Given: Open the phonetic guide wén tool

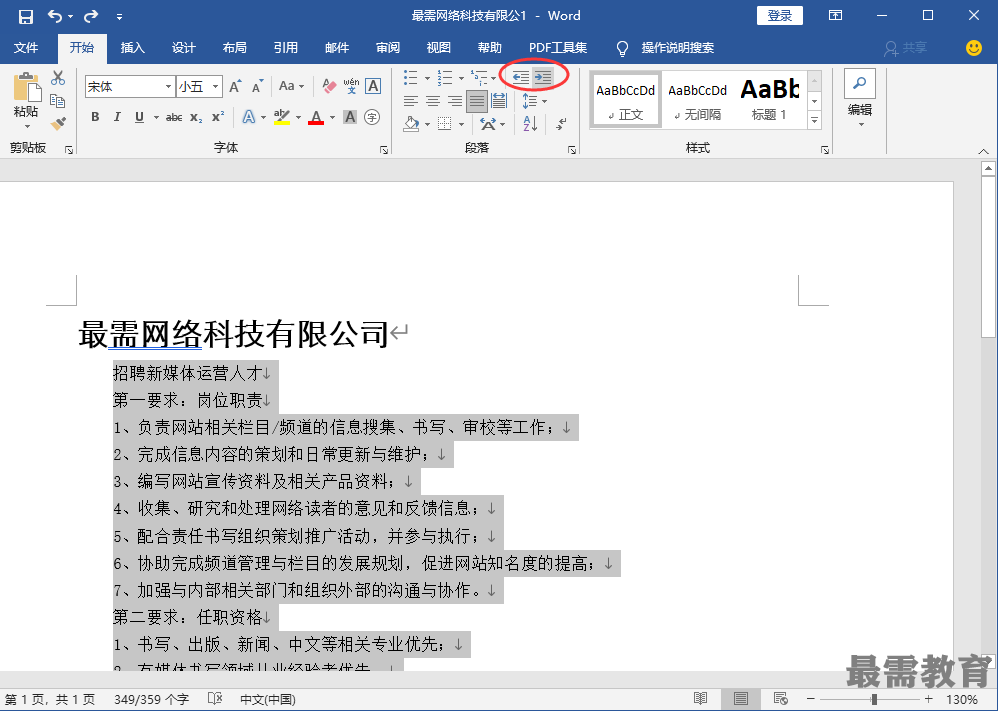Looking at the screenshot, I should 351,86.
